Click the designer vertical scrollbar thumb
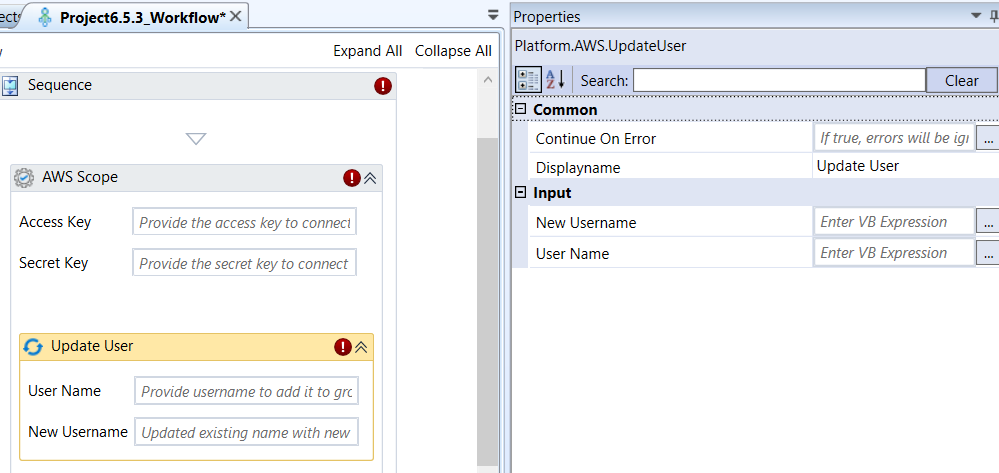This screenshot has width=999, height=473. pyautogui.click(x=488, y=301)
